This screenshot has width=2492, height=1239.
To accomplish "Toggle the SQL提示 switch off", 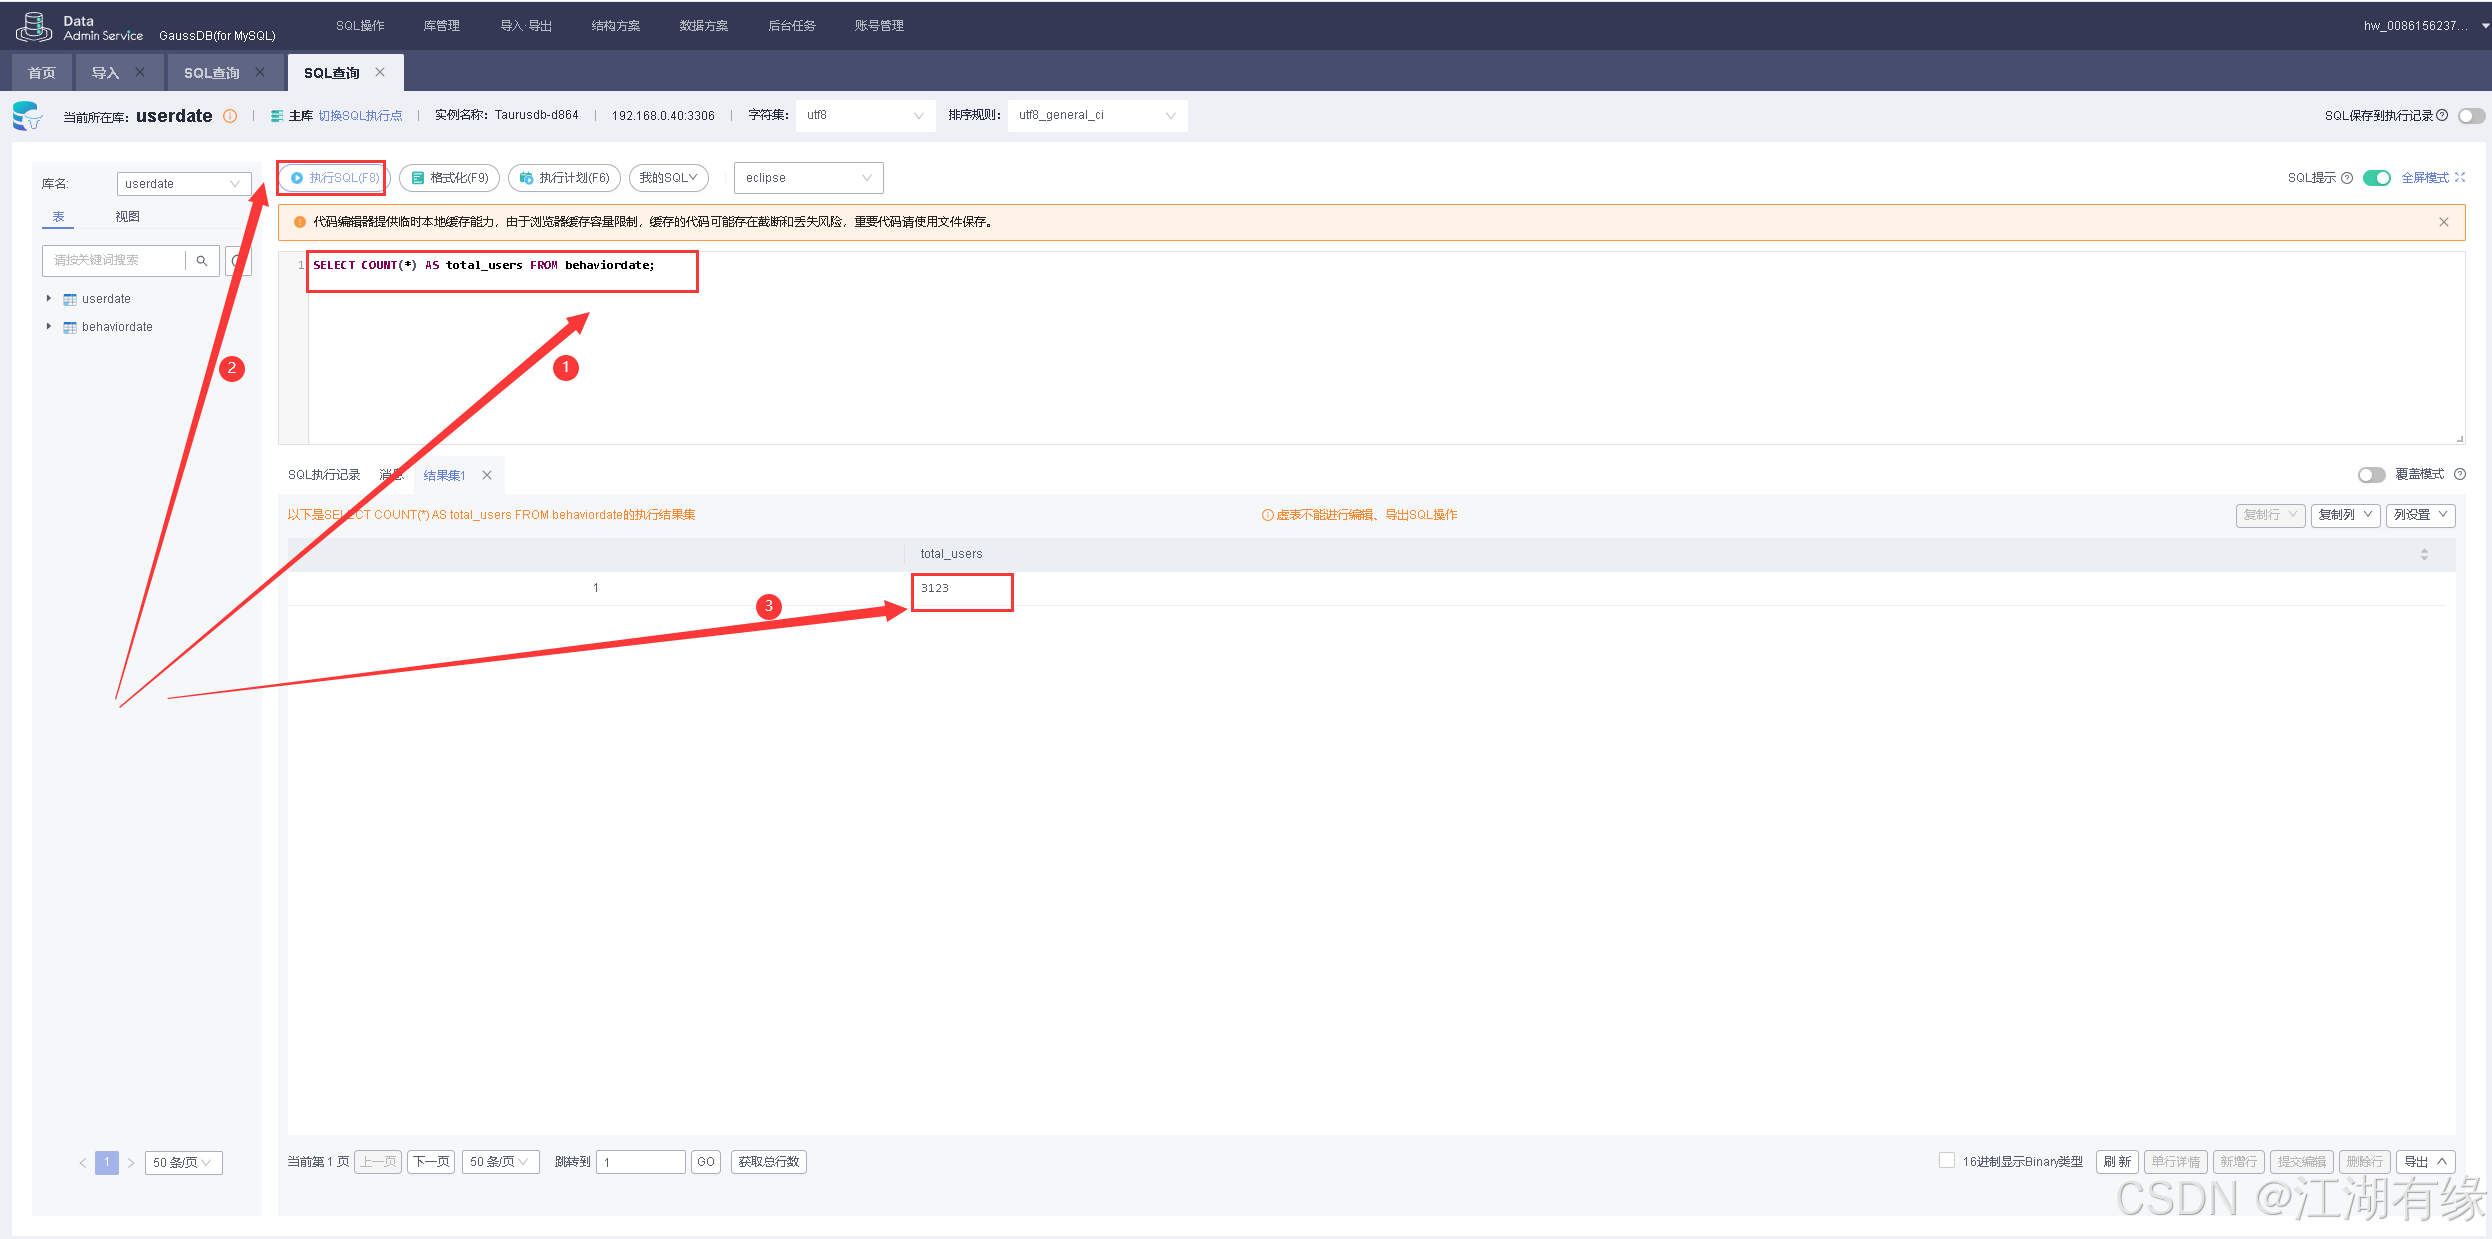I will tap(2376, 178).
